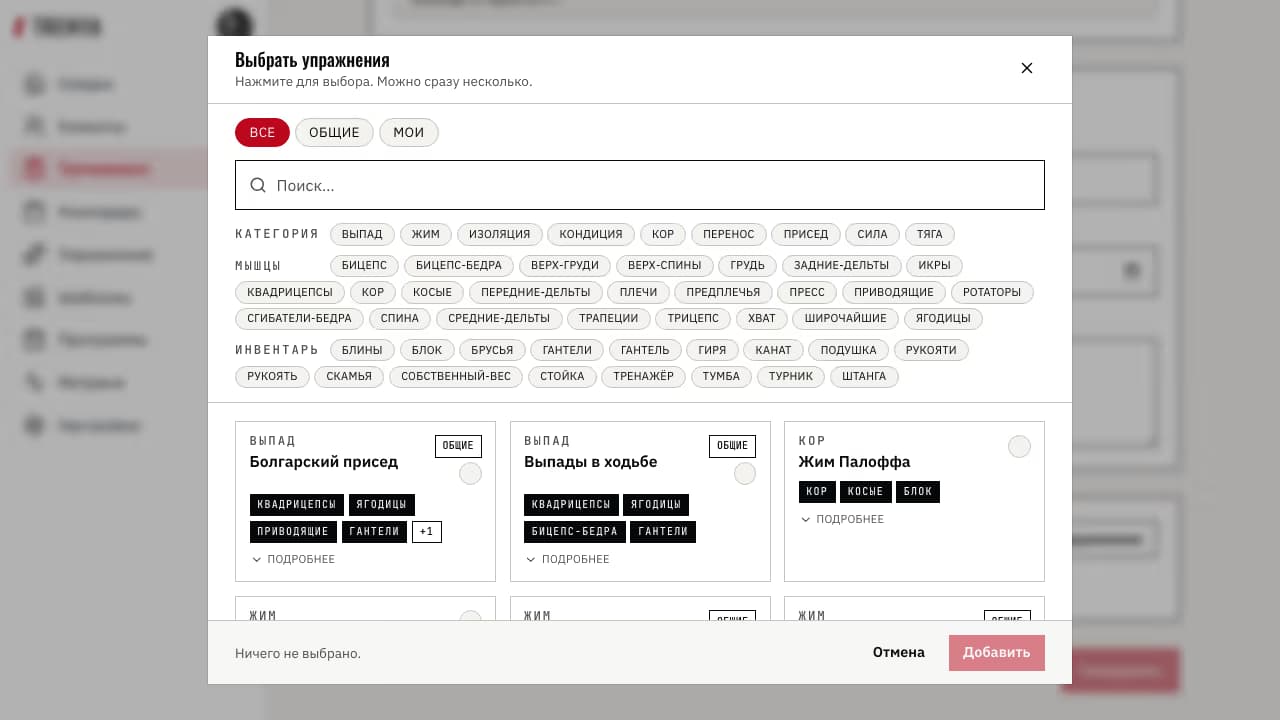Toggle the ТРИЦЕПС muscle filter

coord(693,319)
